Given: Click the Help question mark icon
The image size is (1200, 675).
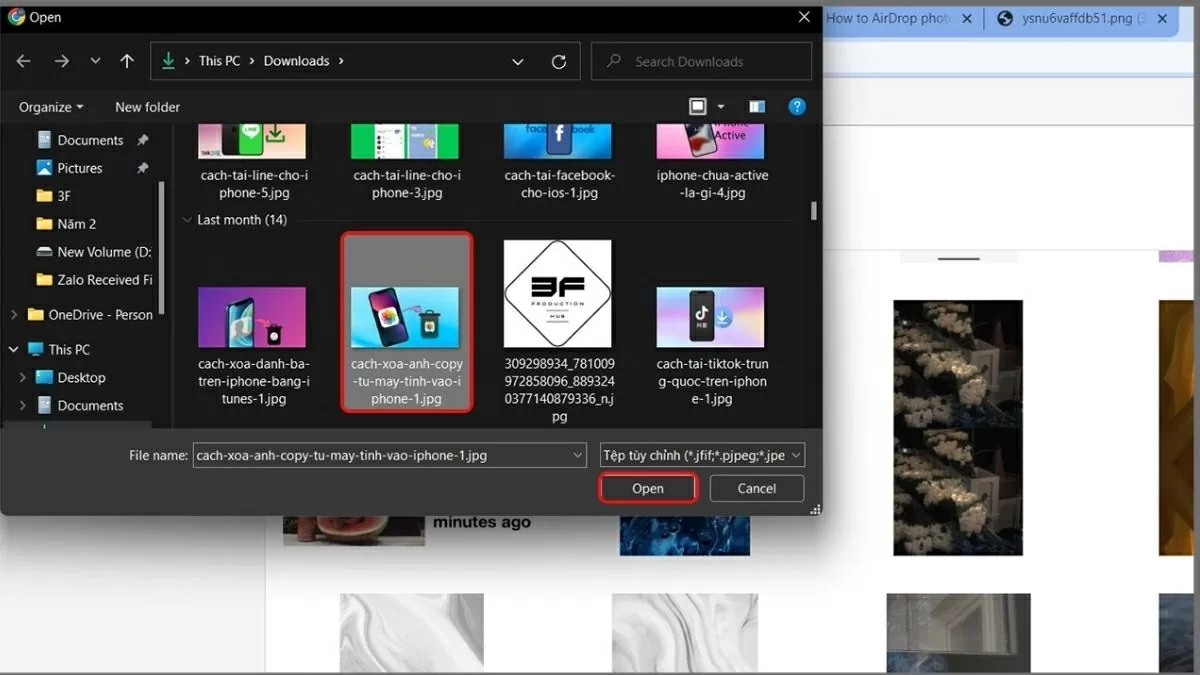Looking at the screenshot, I should (796, 106).
